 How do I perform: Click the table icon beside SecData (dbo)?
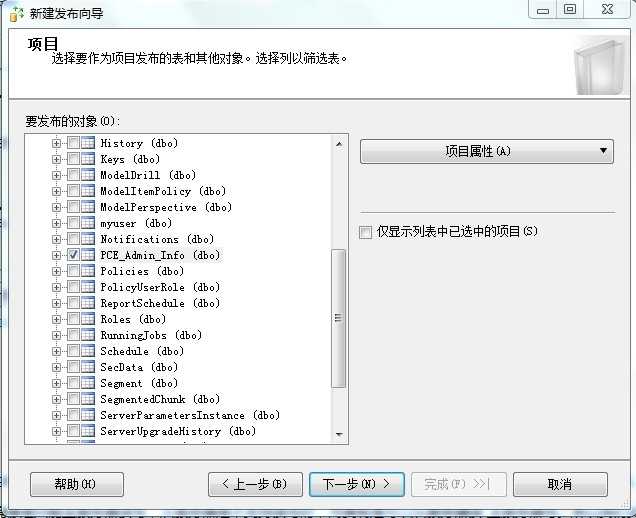click(x=88, y=367)
